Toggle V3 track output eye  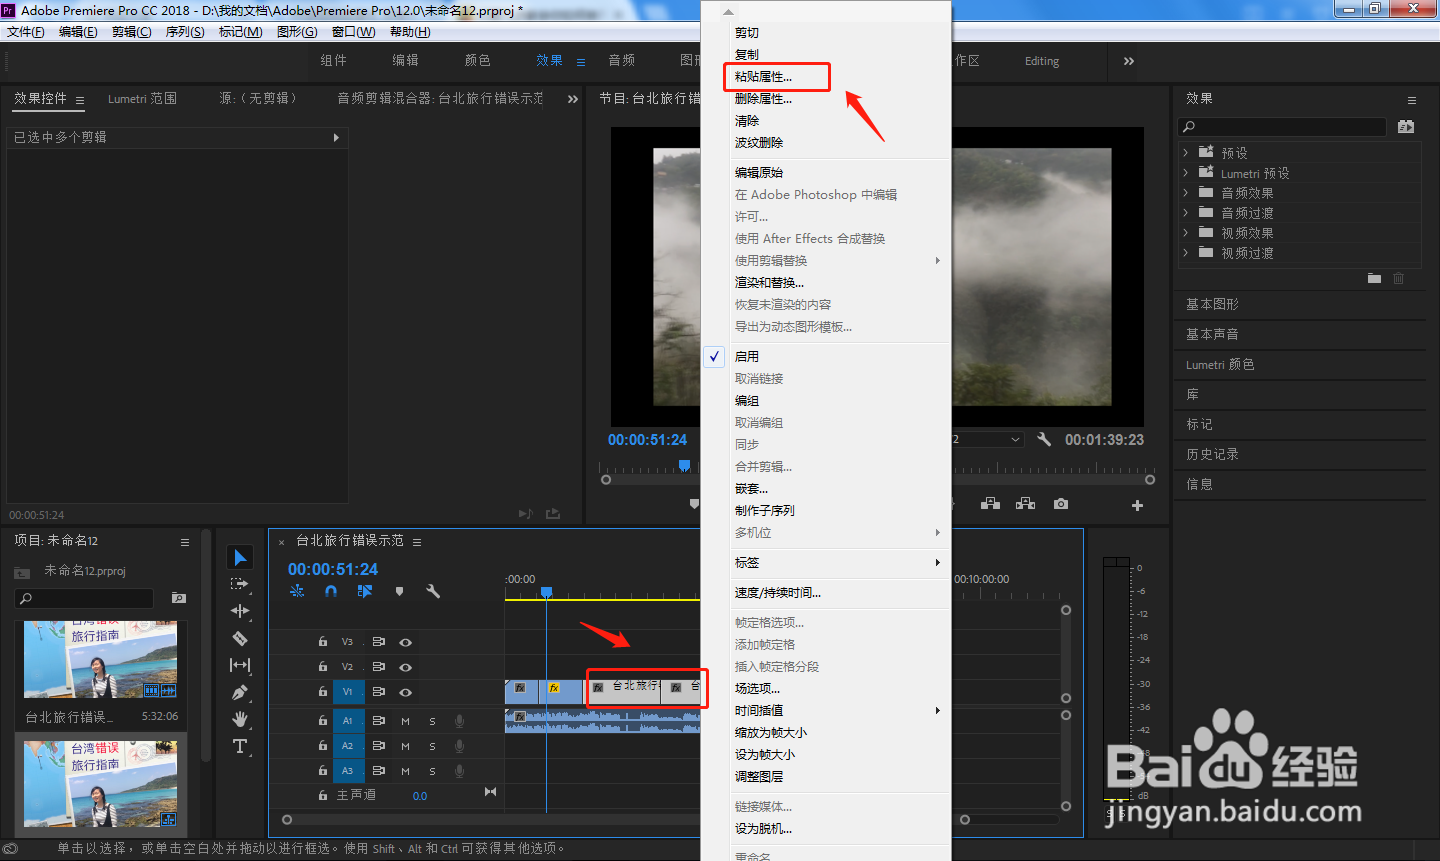point(405,642)
